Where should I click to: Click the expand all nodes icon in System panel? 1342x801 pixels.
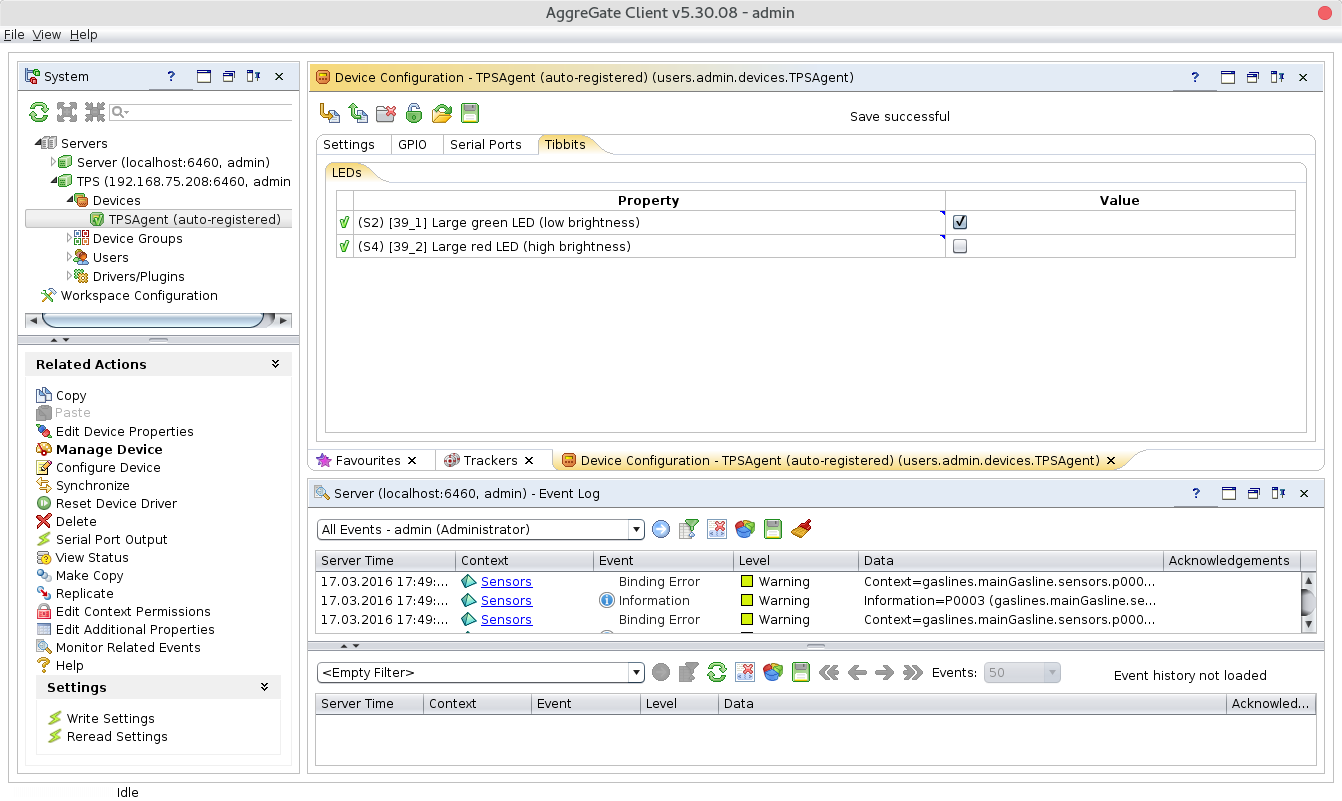67,112
